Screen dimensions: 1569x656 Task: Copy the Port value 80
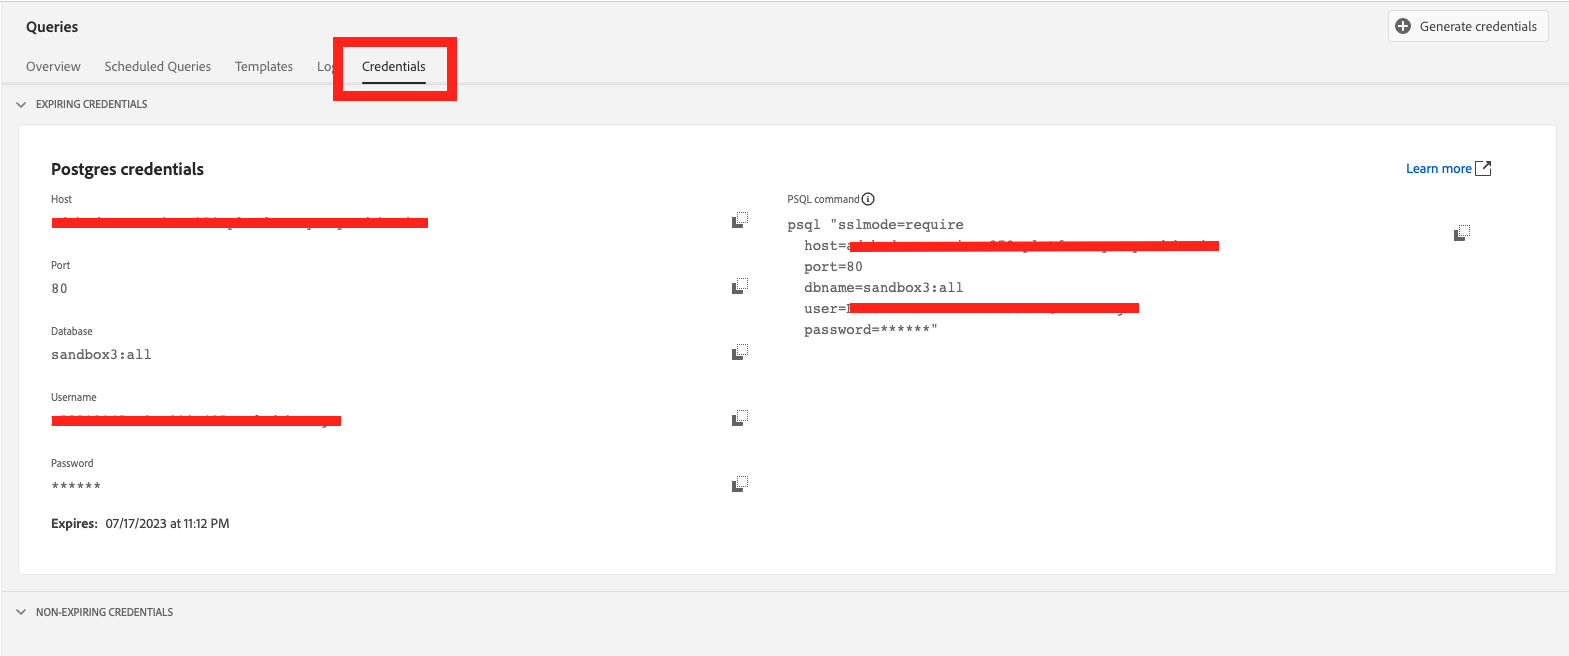[x=740, y=286]
